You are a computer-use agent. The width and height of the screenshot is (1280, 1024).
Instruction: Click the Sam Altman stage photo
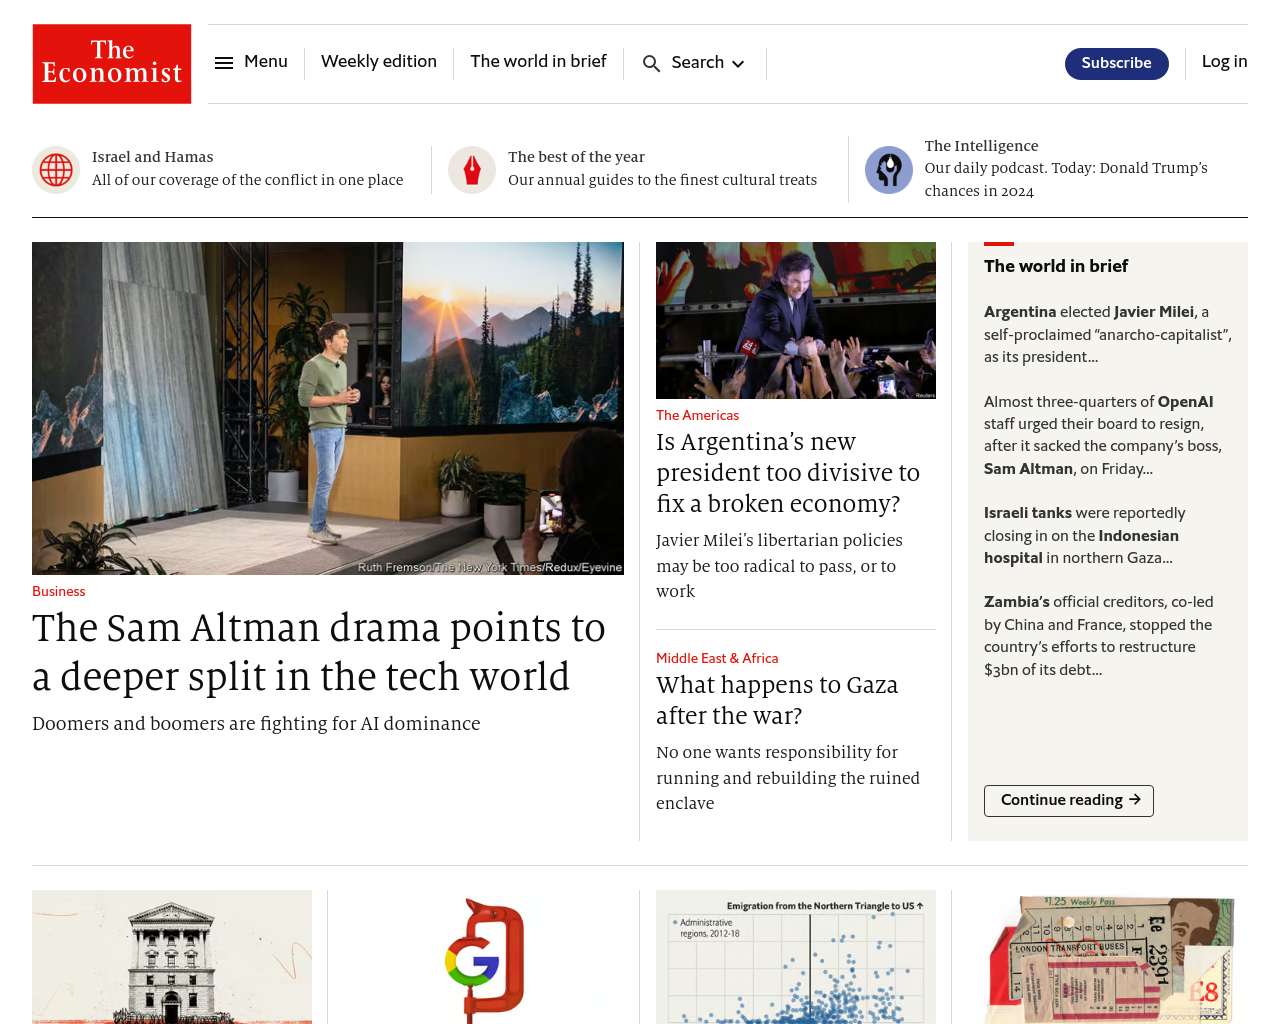(328, 408)
